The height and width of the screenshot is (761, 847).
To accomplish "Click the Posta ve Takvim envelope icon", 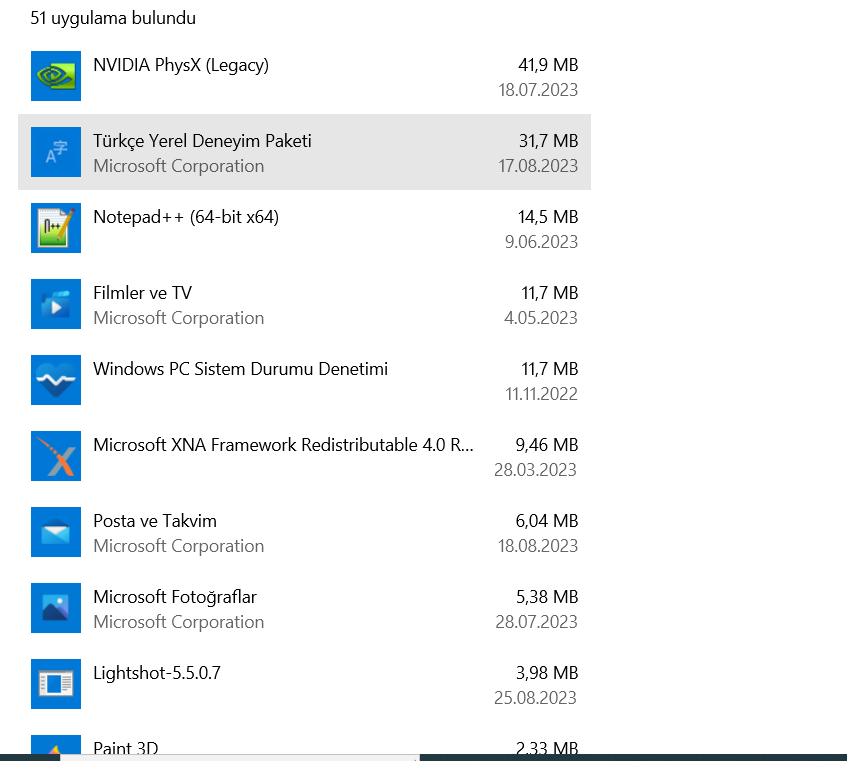I will tap(56, 532).
